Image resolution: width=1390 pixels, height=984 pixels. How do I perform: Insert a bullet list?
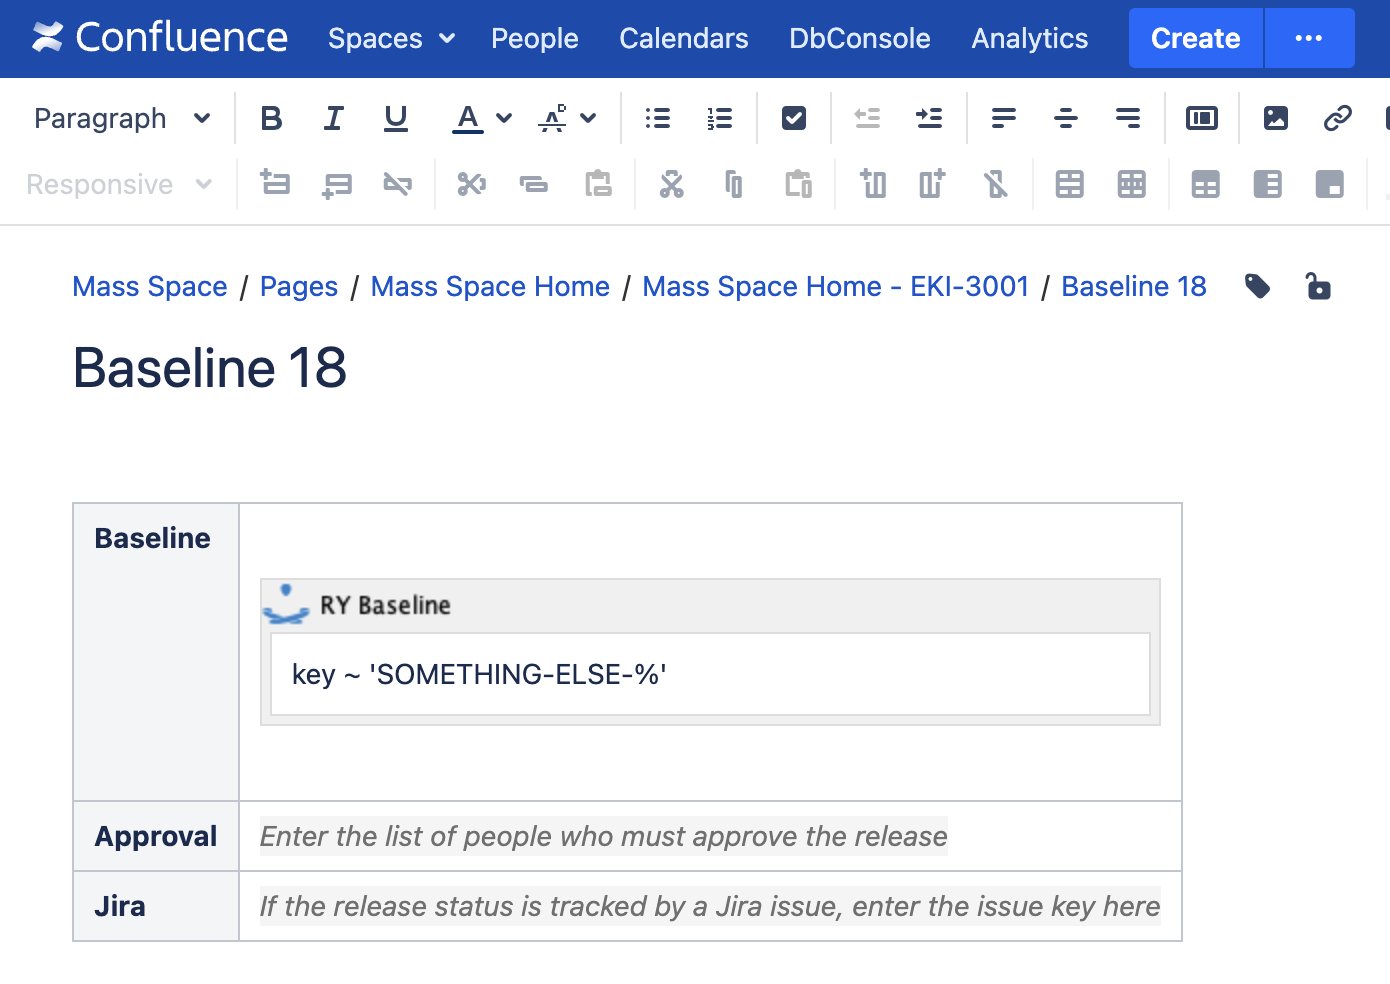[657, 118]
